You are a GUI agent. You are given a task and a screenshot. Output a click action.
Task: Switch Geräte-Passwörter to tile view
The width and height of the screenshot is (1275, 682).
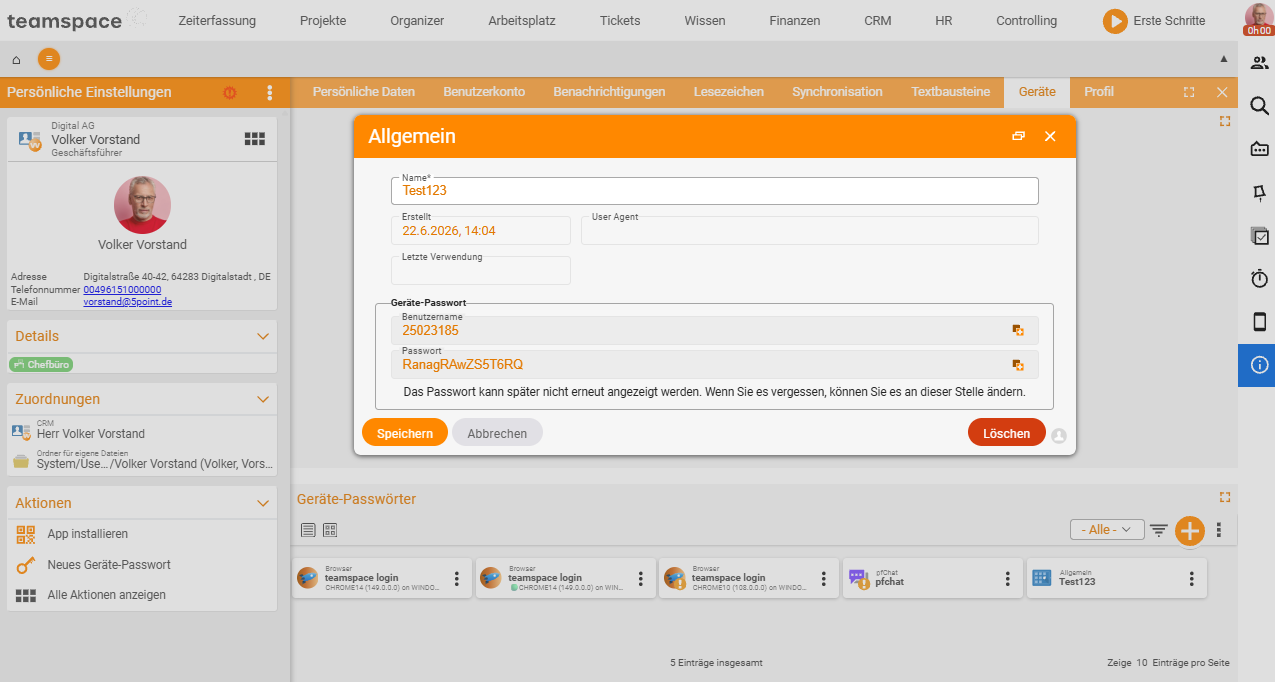(330, 529)
